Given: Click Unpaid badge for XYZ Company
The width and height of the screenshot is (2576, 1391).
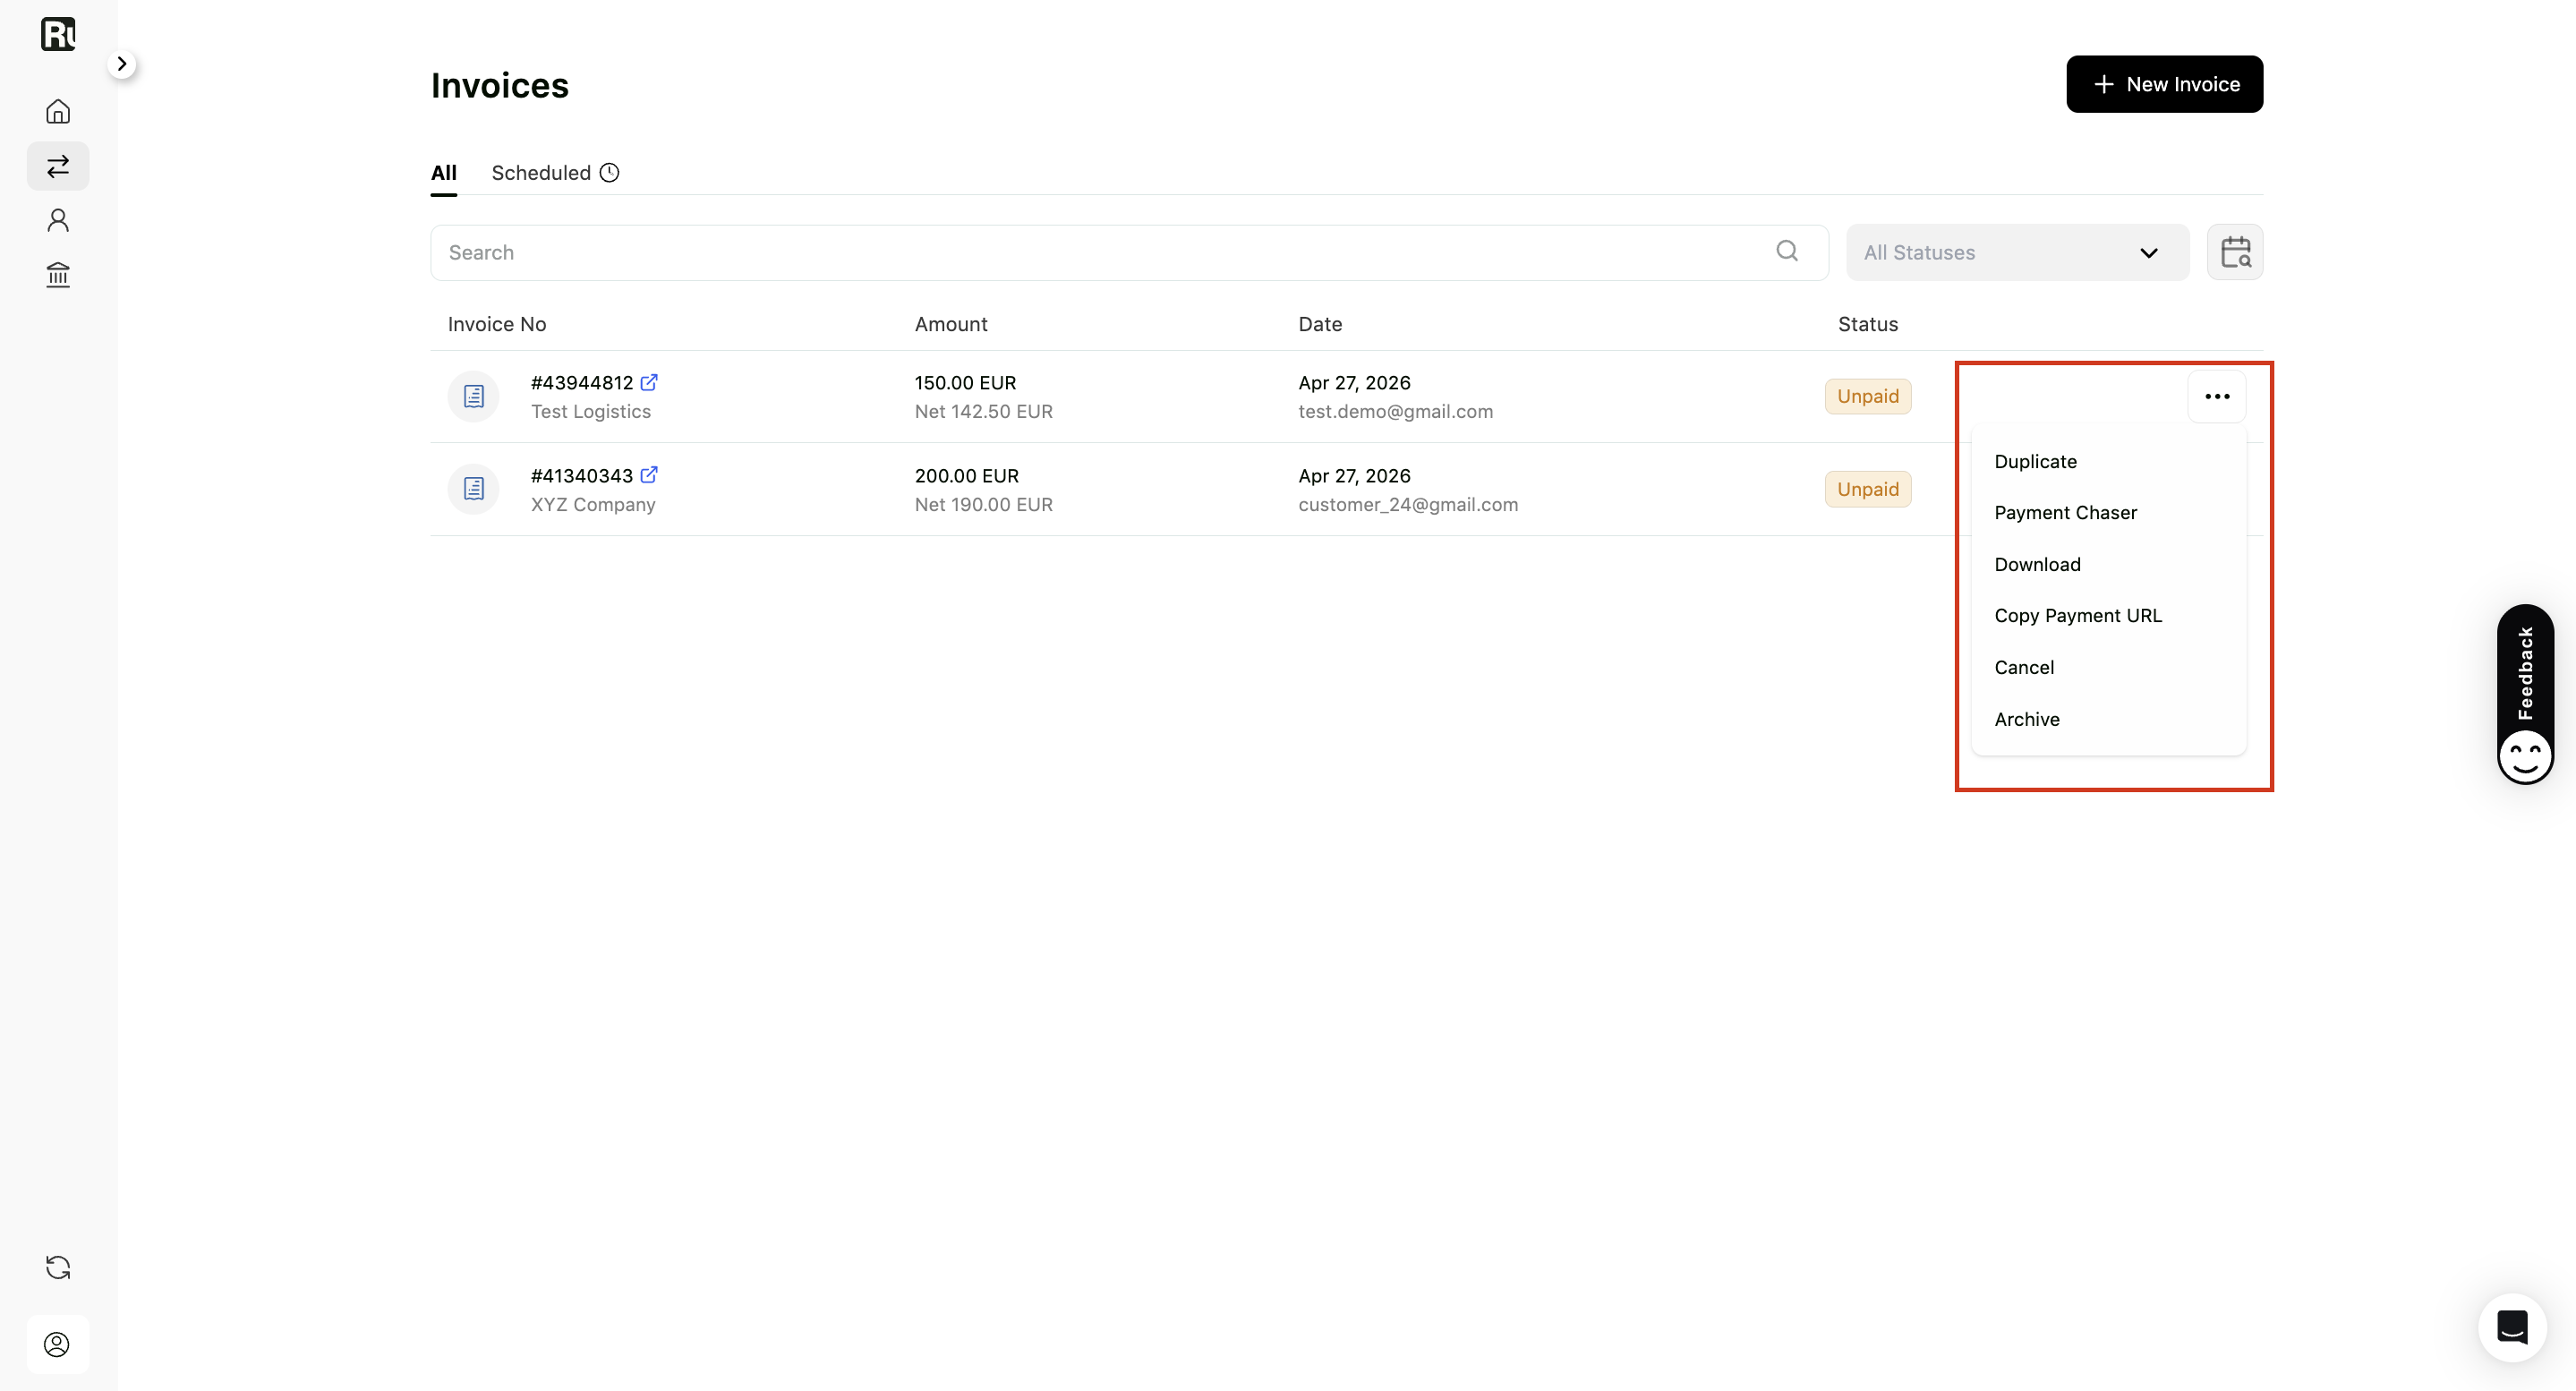Looking at the screenshot, I should coord(1867,489).
